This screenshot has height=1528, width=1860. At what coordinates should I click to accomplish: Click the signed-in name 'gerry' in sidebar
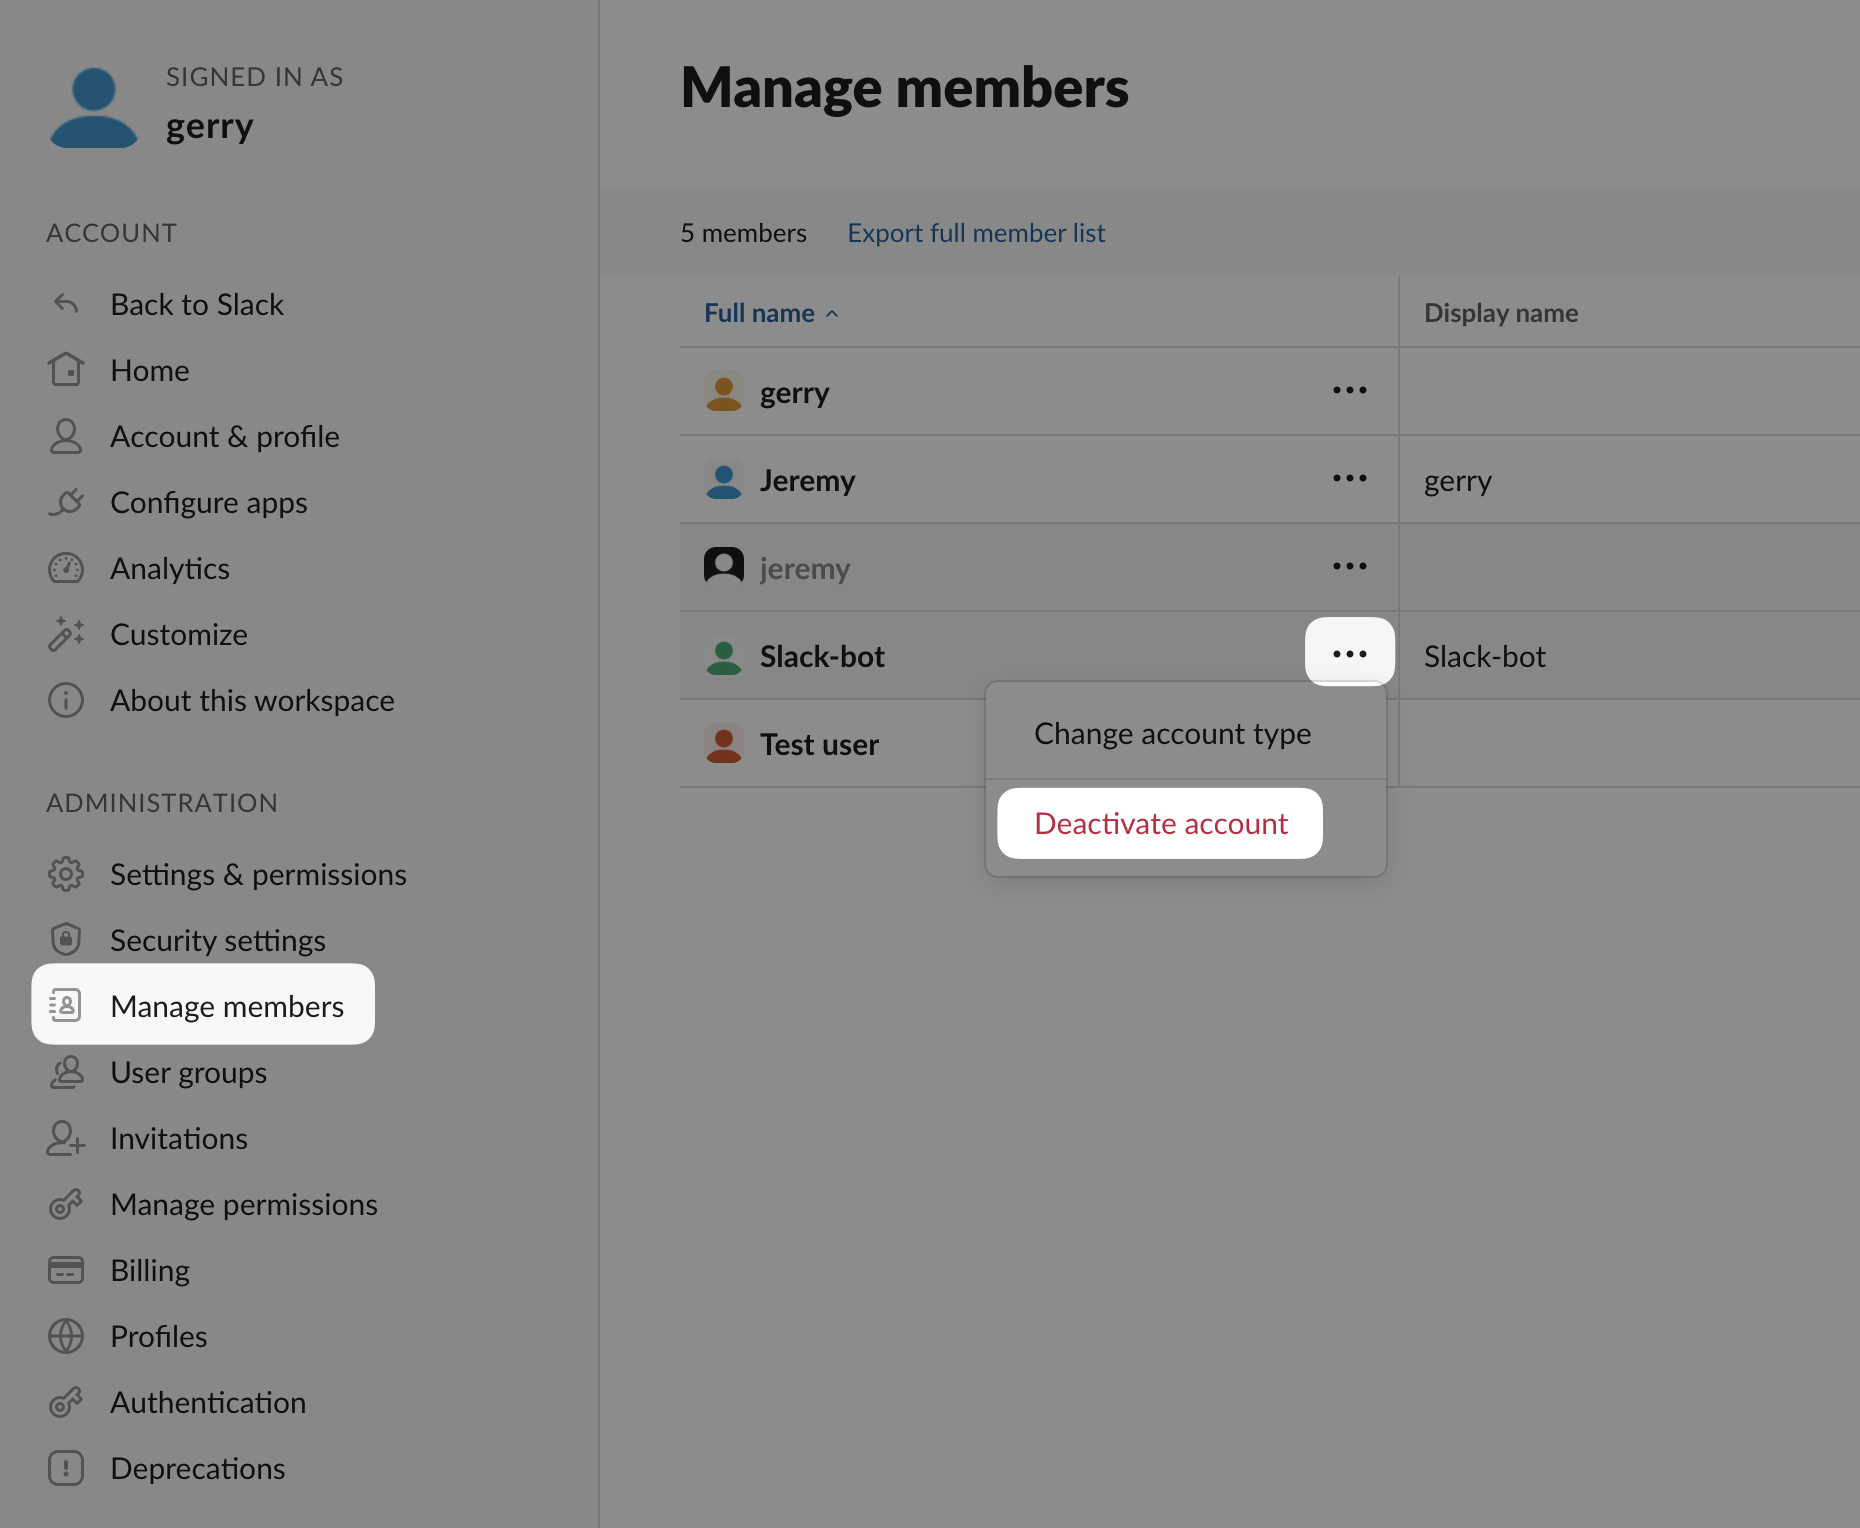coord(209,127)
